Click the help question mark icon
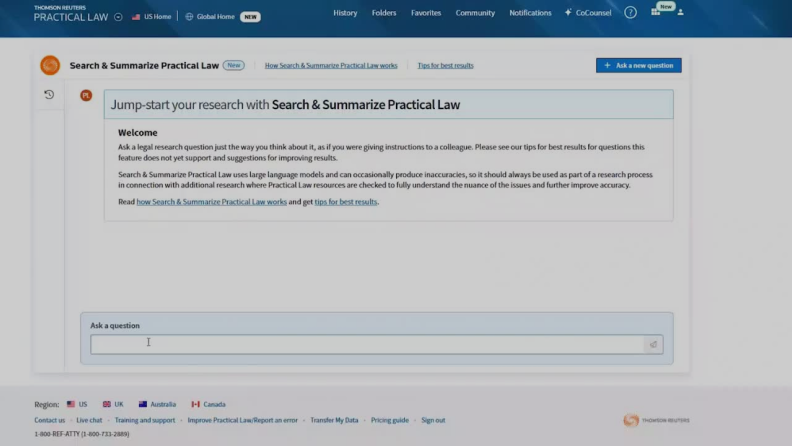This screenshot has height=446, width=792. coord(630,13)
